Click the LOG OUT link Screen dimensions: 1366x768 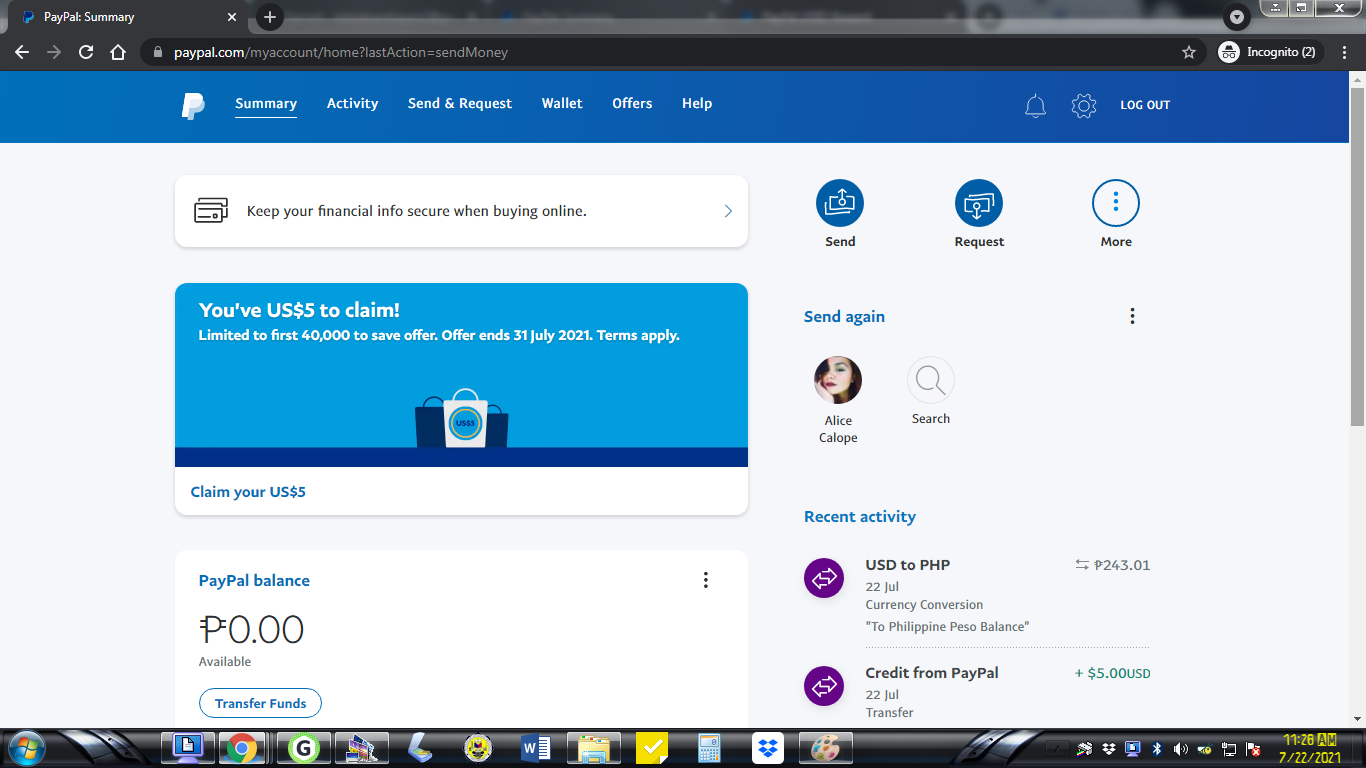1145,105
